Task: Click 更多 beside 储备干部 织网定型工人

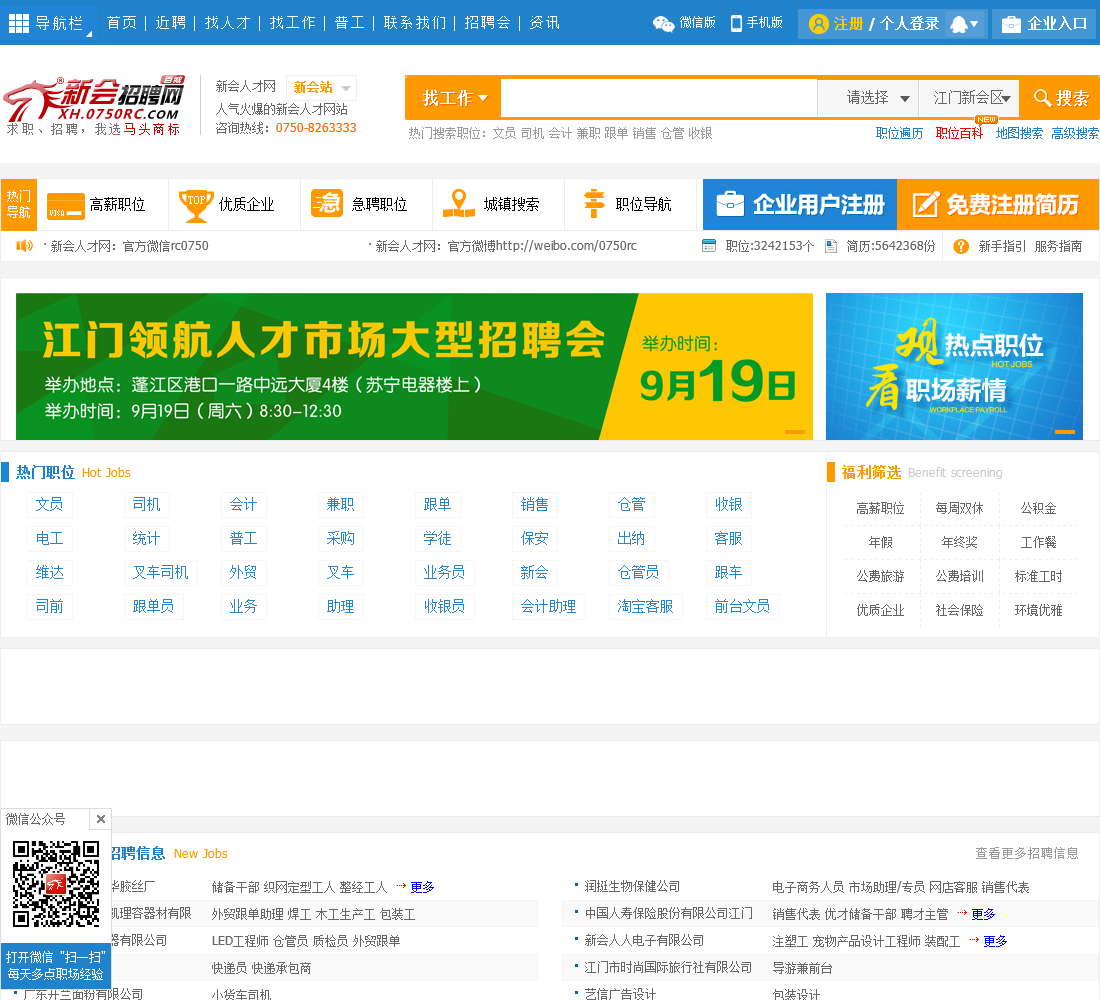Action: 422,887
